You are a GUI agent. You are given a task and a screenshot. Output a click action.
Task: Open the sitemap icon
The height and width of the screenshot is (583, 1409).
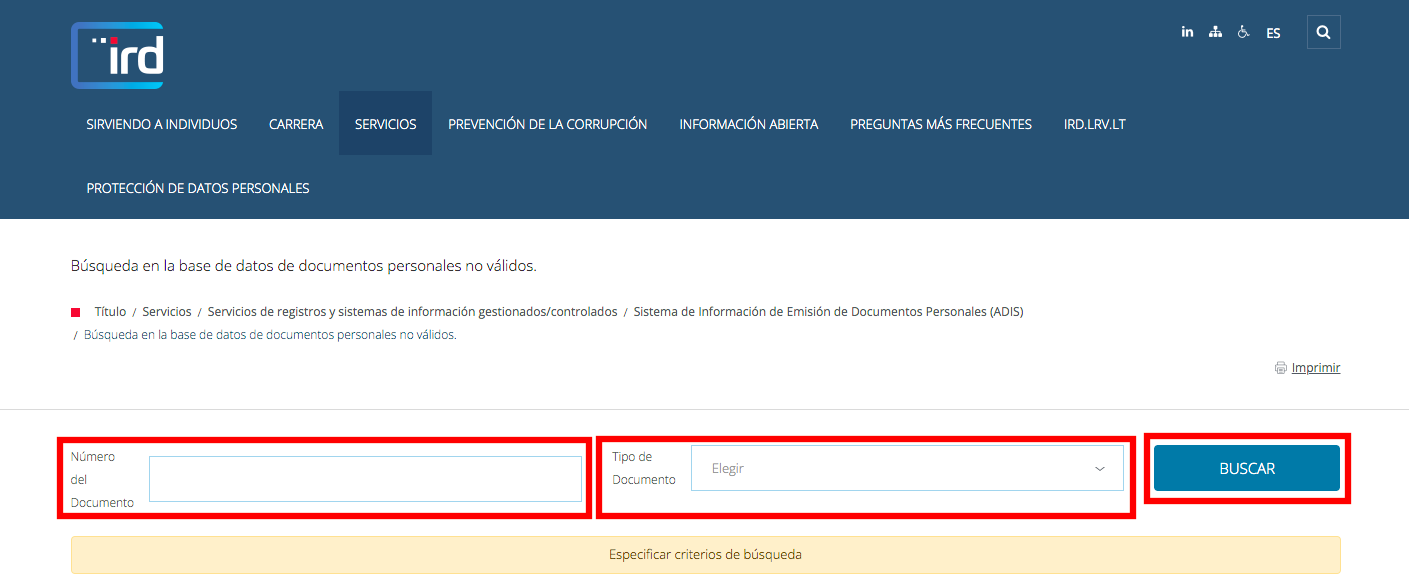1215,32
